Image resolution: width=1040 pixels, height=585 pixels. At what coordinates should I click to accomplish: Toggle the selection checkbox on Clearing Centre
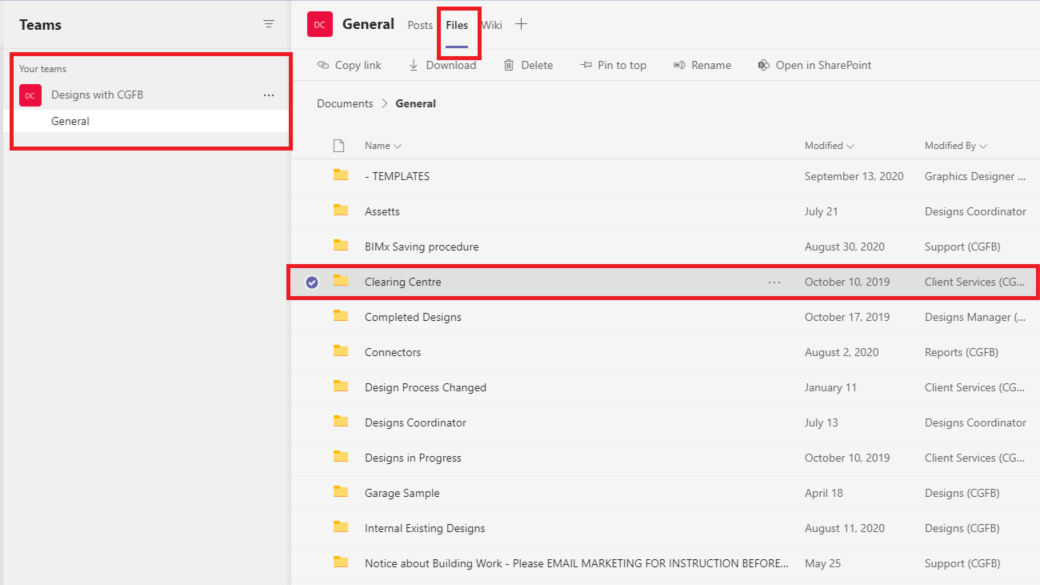(313, 281)
